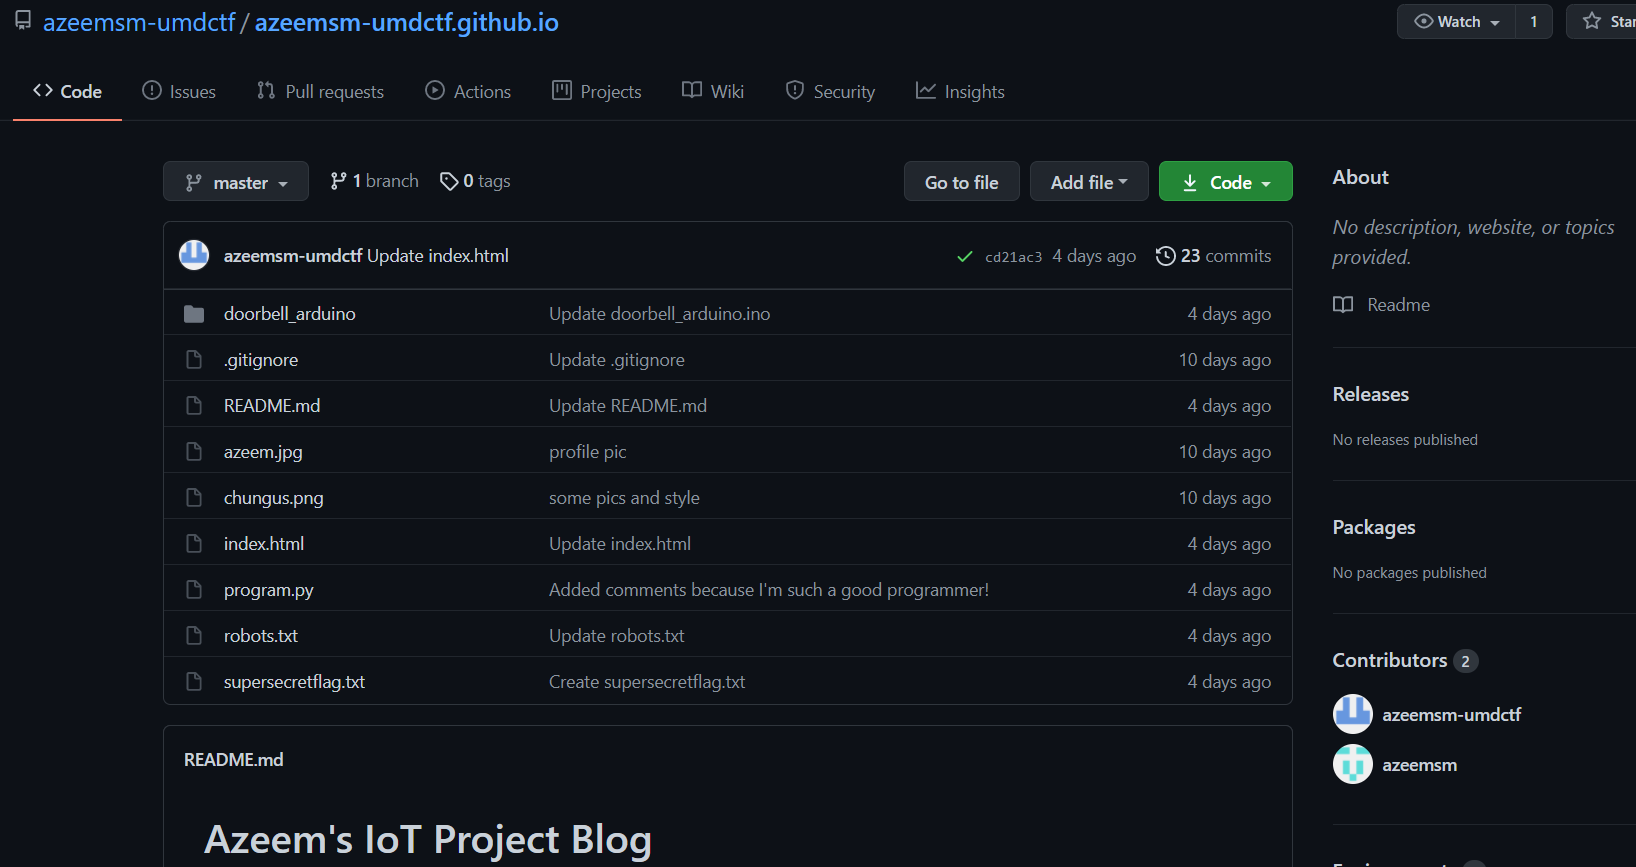Open commit 'some pics and style'

click(624, 498)
